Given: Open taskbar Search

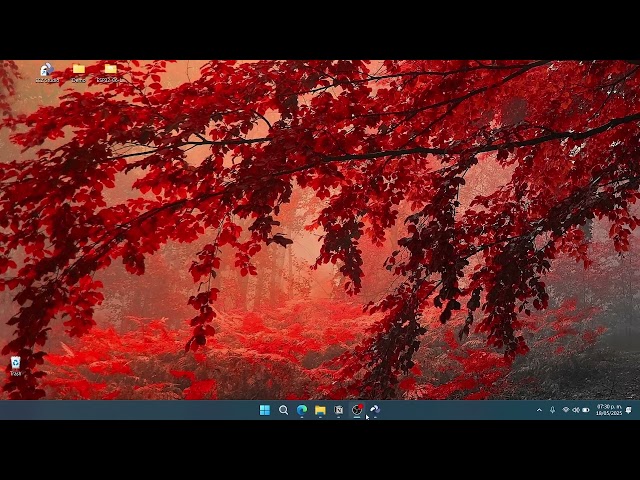Looking at the screenshot, I should (x=283, y=410).
